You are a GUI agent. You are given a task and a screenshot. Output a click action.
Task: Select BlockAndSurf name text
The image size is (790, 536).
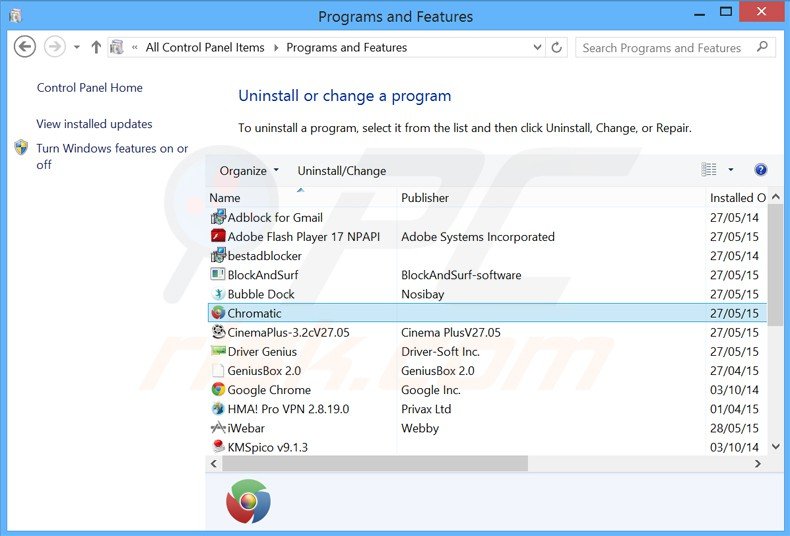tap(263, 275)
